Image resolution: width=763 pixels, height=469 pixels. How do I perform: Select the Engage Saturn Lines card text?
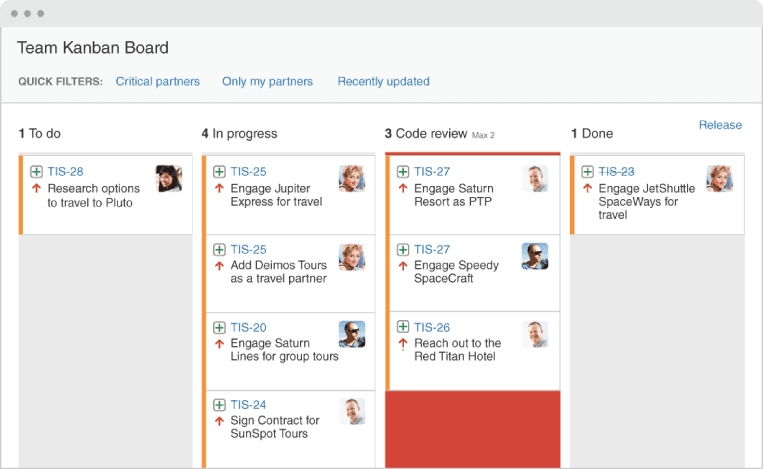coord(284,350)
